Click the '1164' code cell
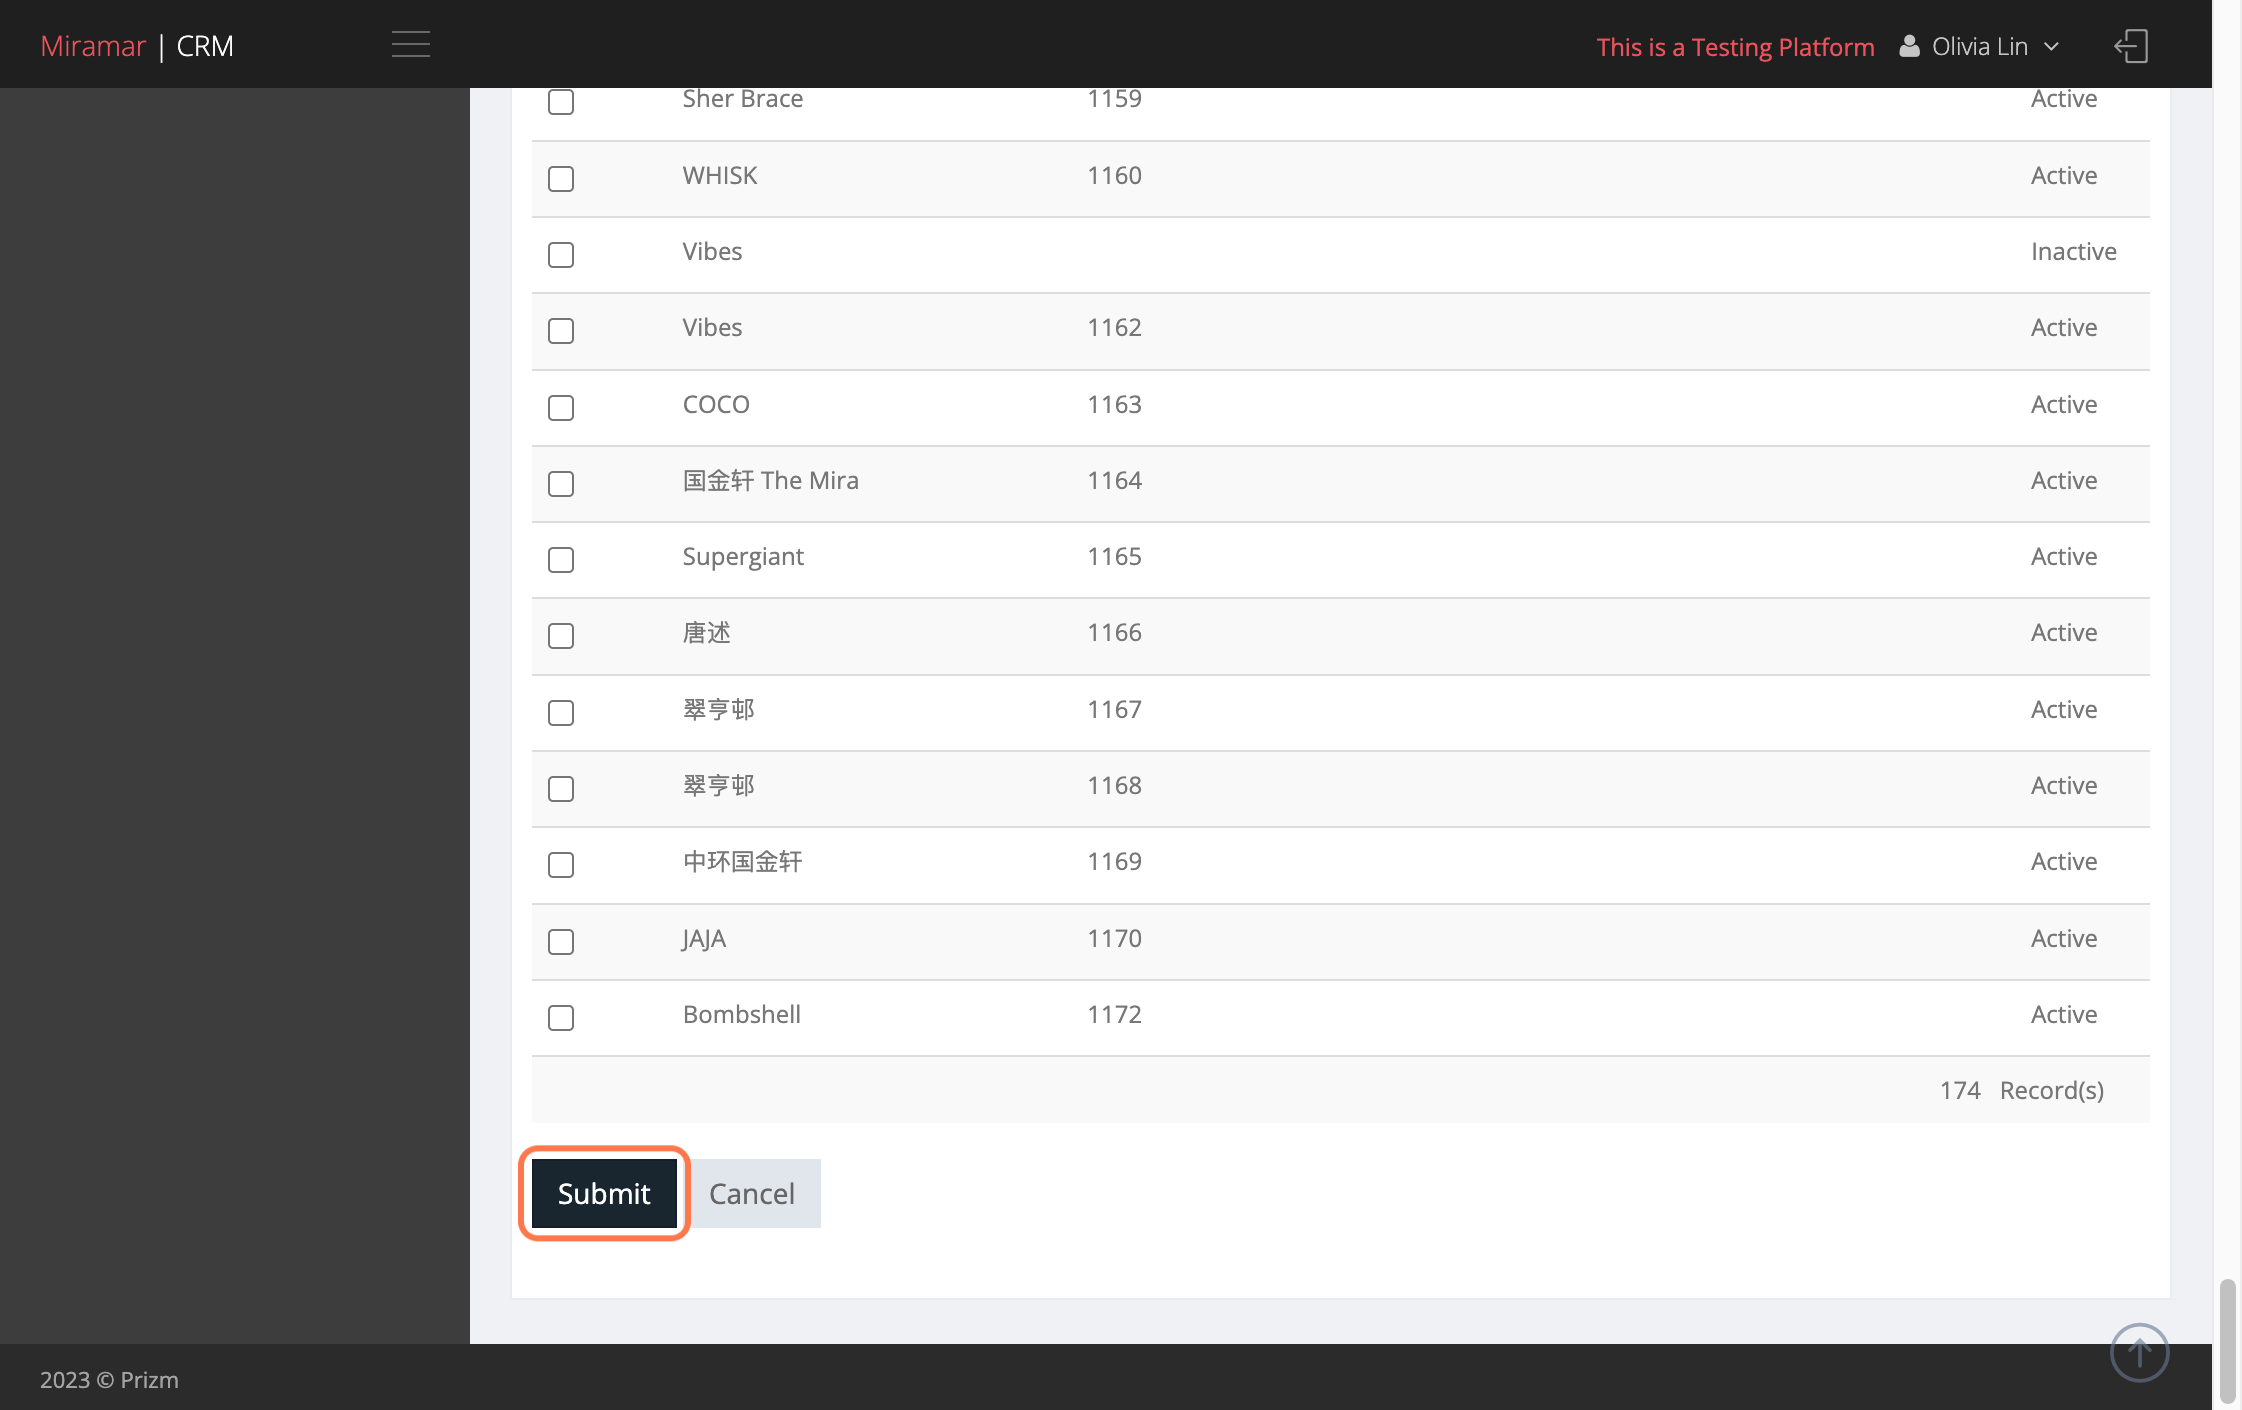This screenshot has width=2242, height=1410. pos(1114,480)
